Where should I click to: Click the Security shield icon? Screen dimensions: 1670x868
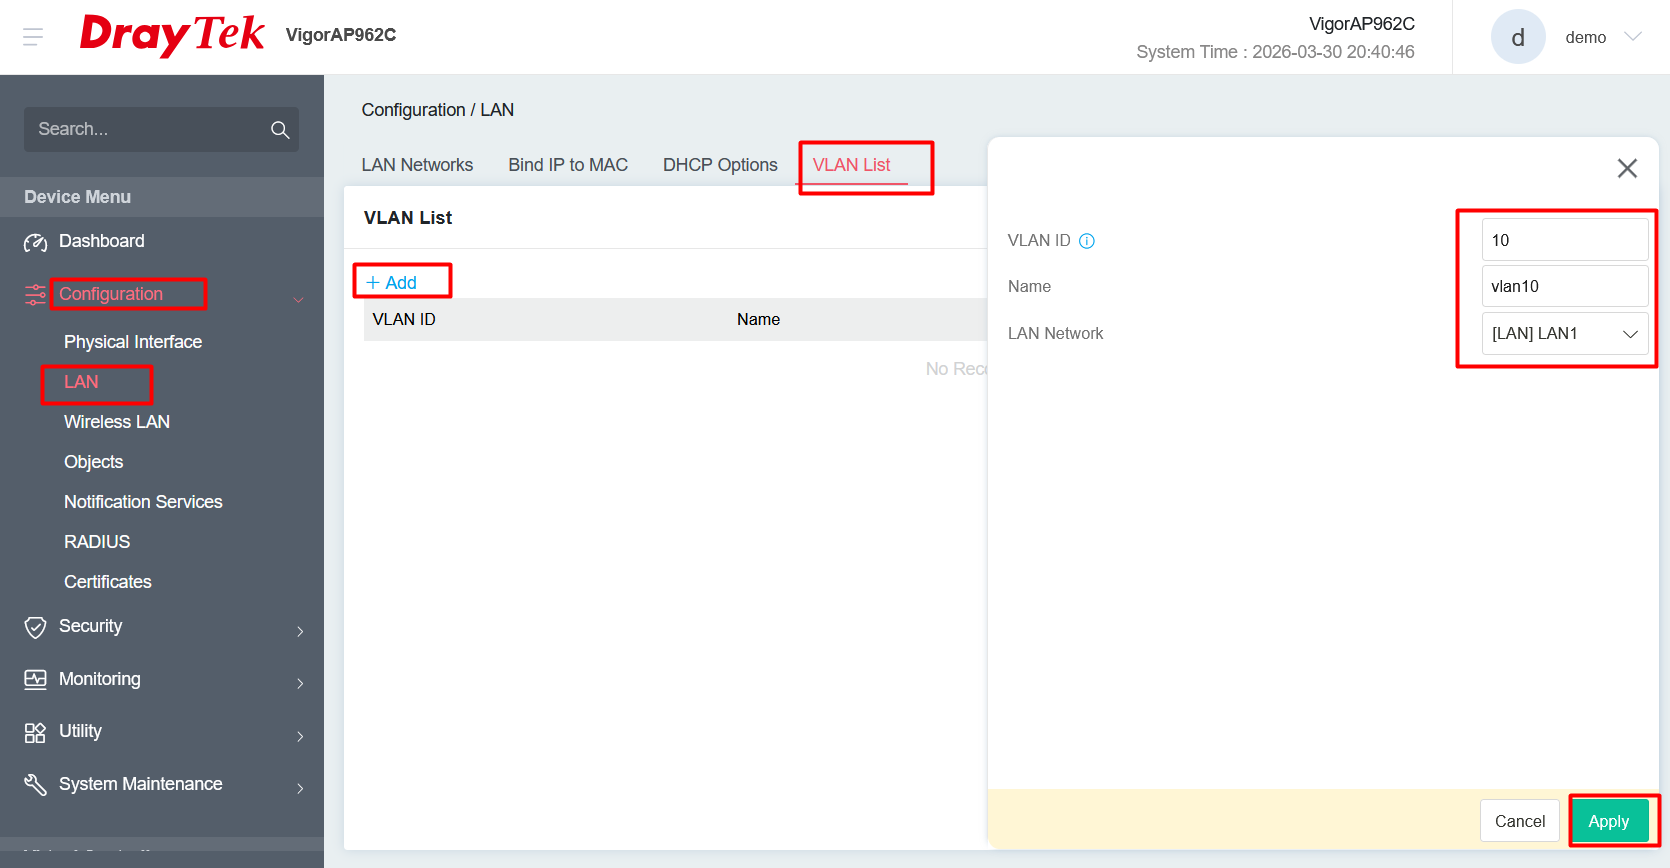(35, 627)
